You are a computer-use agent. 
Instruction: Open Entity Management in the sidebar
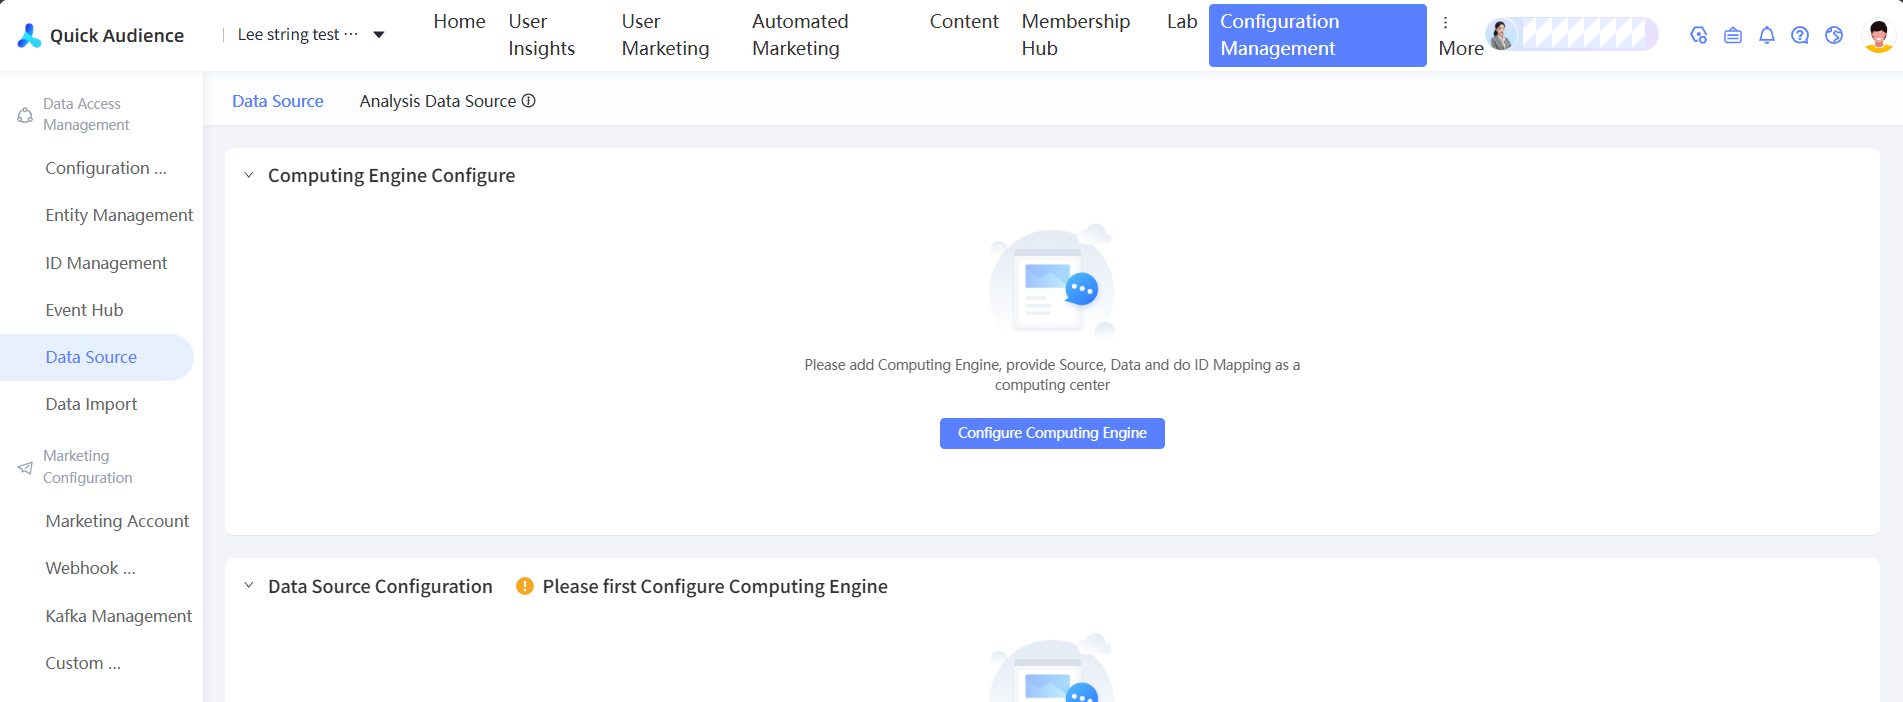point(119,215)
